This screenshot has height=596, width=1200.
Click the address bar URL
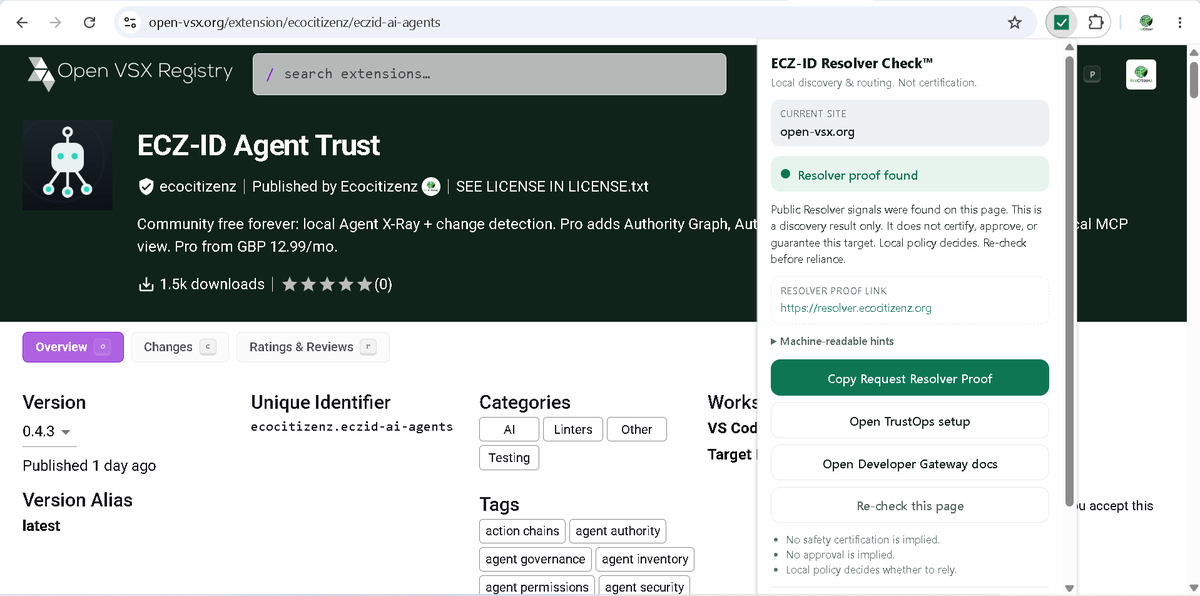pyautogui.click(x=294, y=22)
